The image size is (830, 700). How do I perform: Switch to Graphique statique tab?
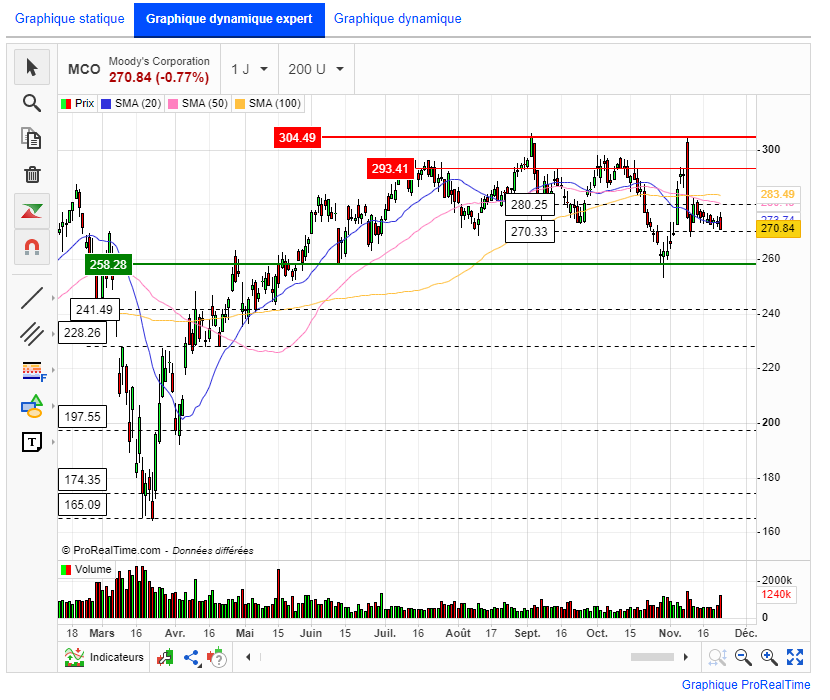click(70, 19)
